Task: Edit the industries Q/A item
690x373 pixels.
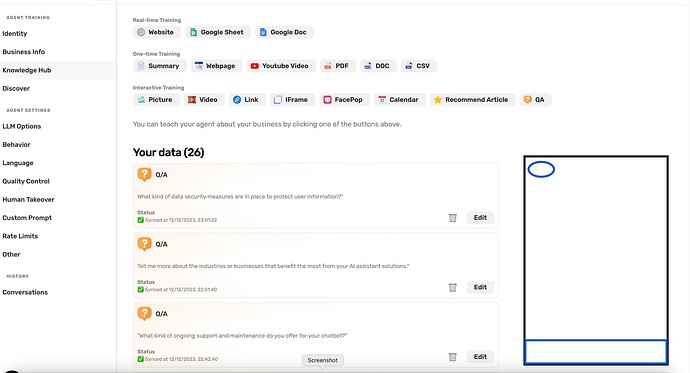Action: (x=480, y=287)
